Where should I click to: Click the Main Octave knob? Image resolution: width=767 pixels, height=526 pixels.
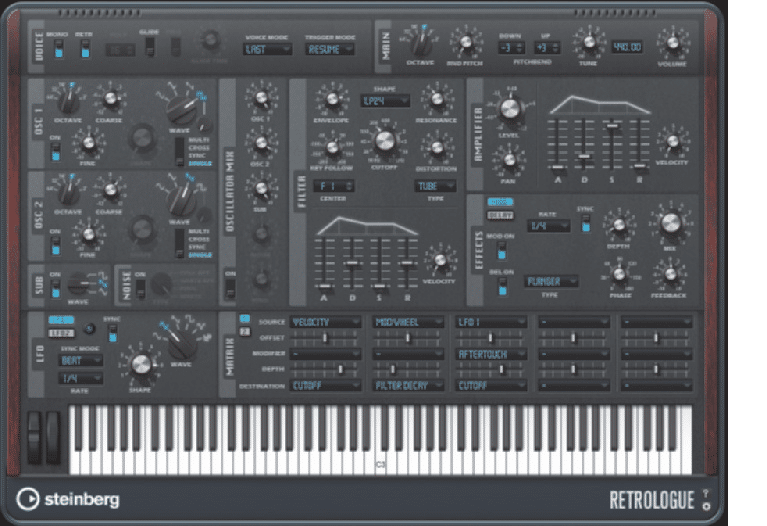tap(421, 44)
